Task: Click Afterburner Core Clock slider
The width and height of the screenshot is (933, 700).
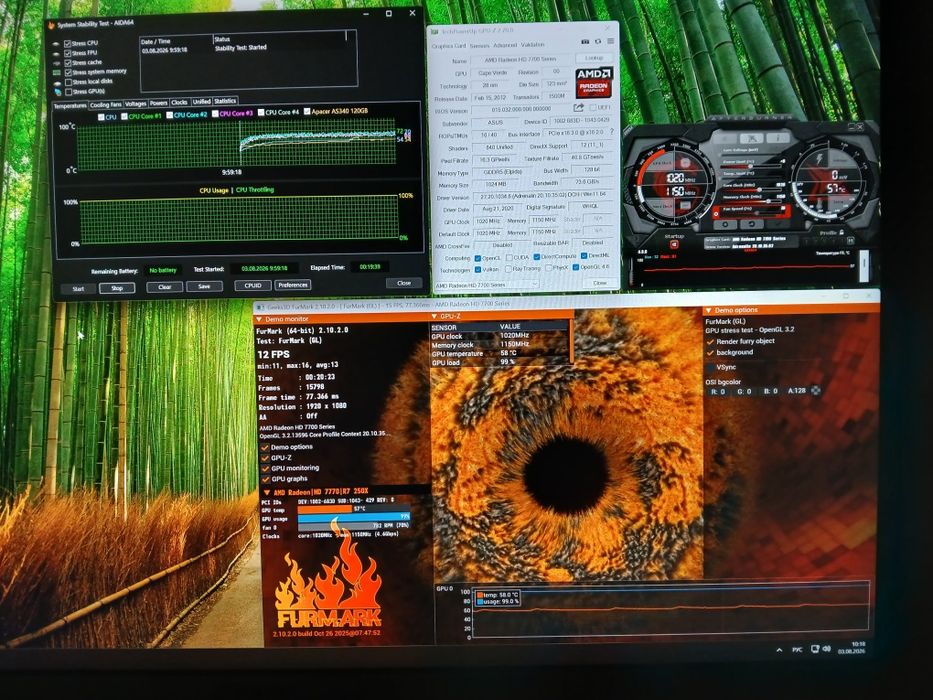Action: (751, 188)
